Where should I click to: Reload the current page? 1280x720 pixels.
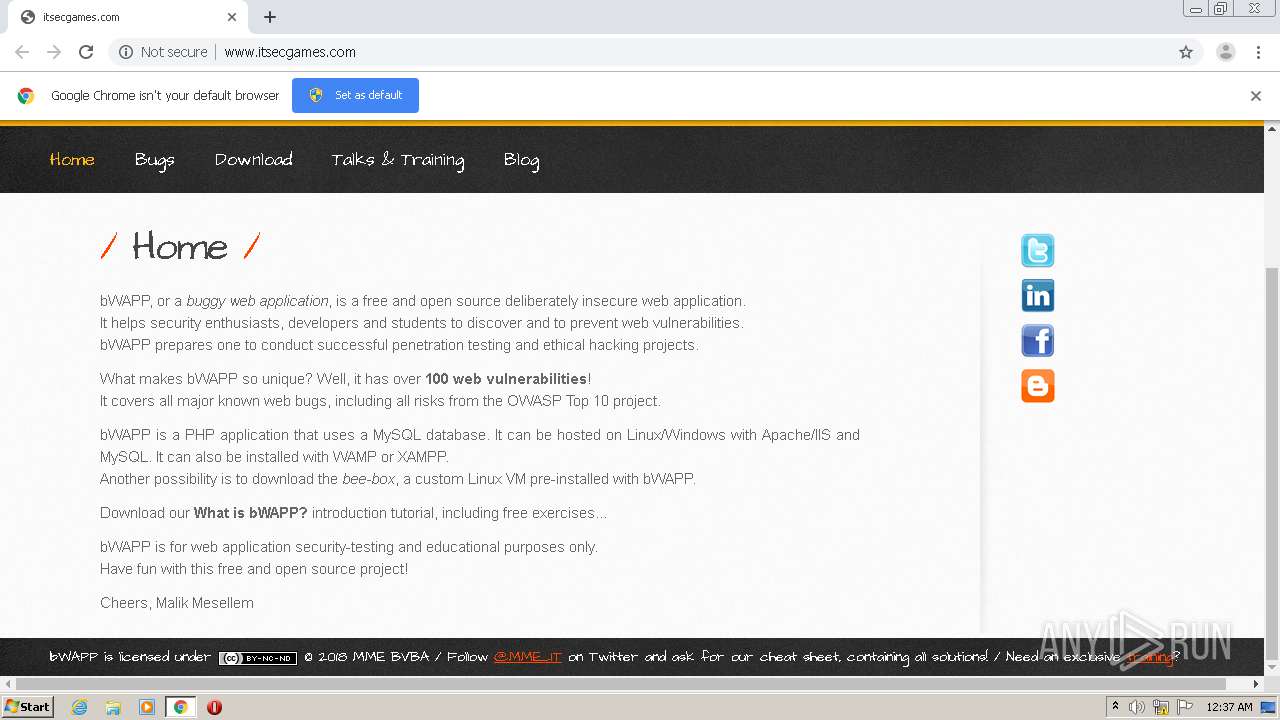tap(86, 52)
